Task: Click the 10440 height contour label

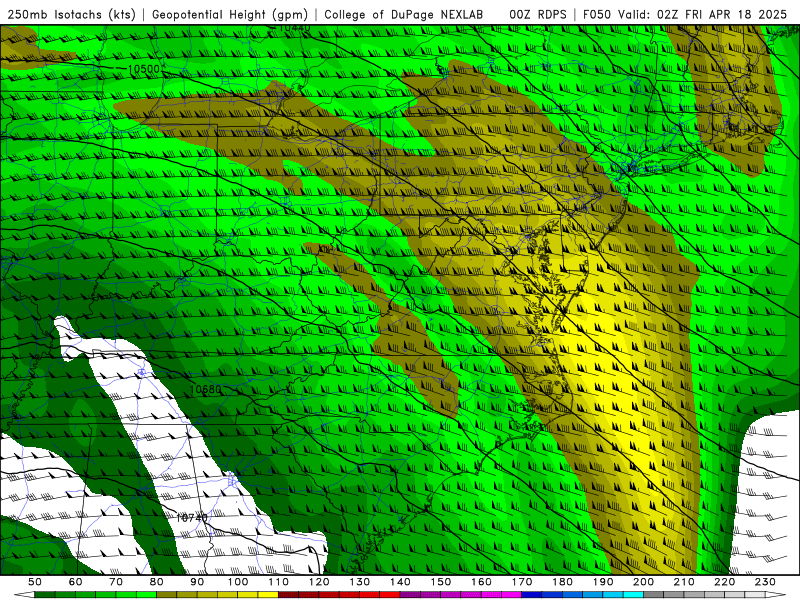Action: pyautogui.click(x=295, y=28)
